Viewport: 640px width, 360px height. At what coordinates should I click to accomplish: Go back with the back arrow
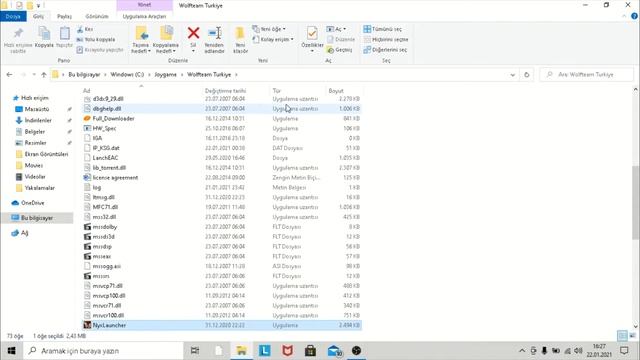point(9,75)
